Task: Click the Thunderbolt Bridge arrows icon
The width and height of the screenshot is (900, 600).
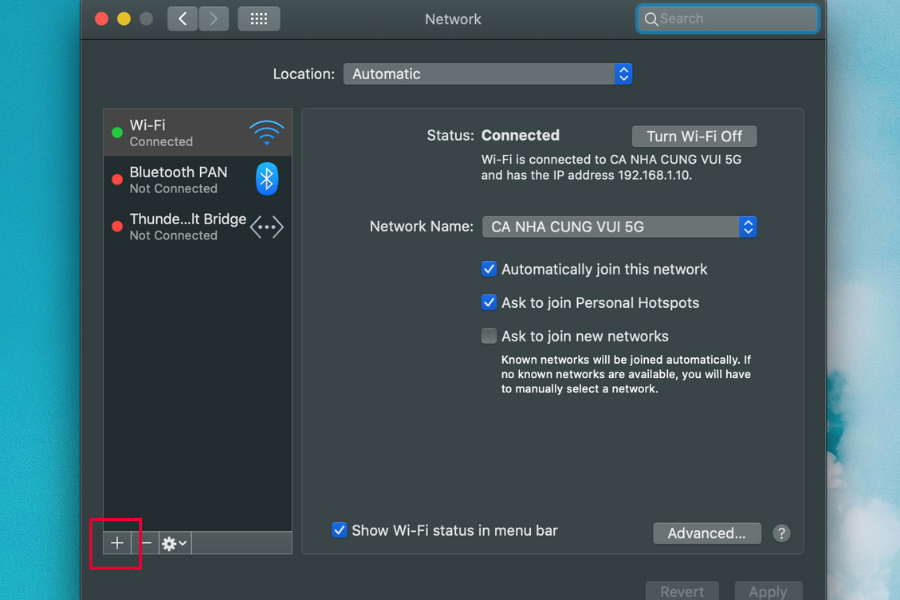Action: 266,227
